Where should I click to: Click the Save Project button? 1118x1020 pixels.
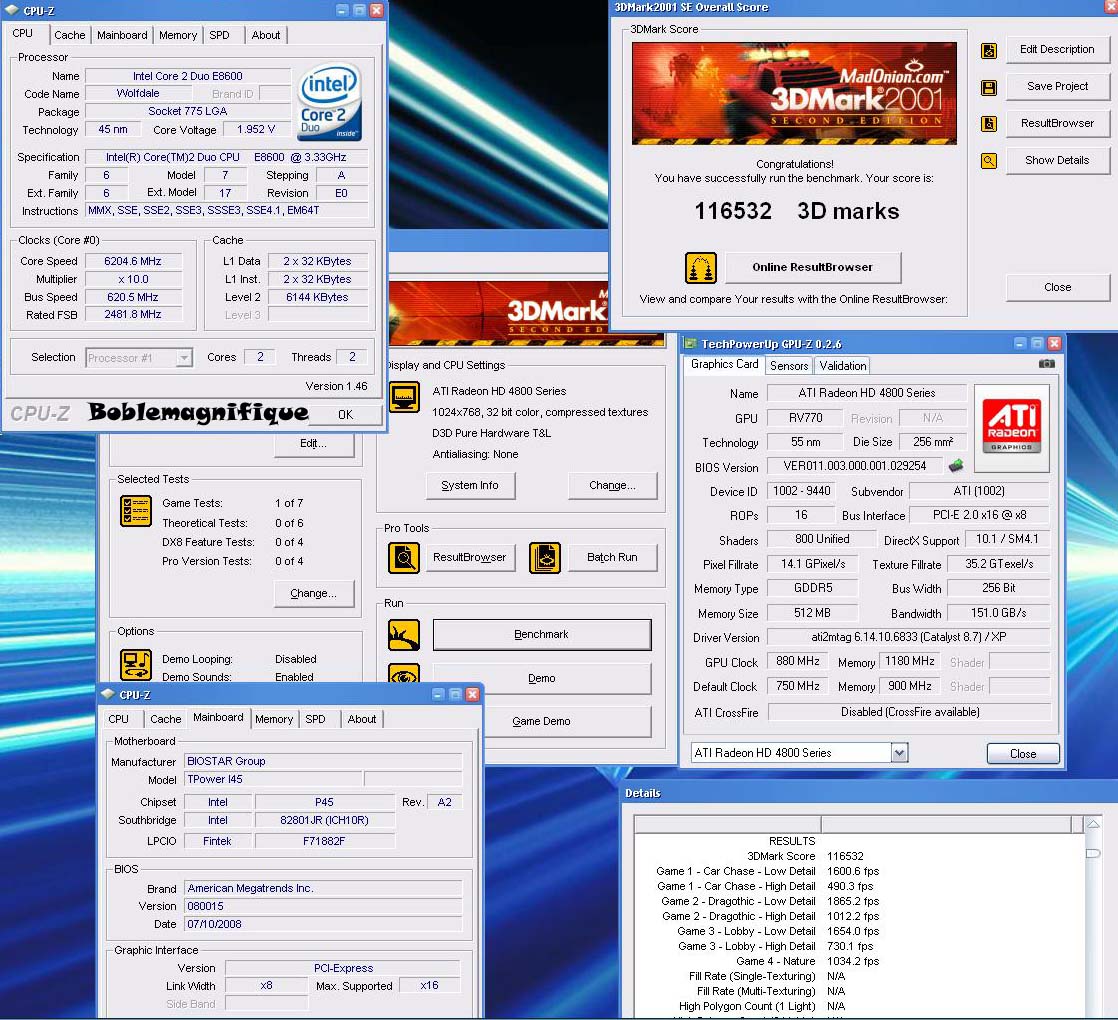pyautogui.click(x=1057, y=86)
